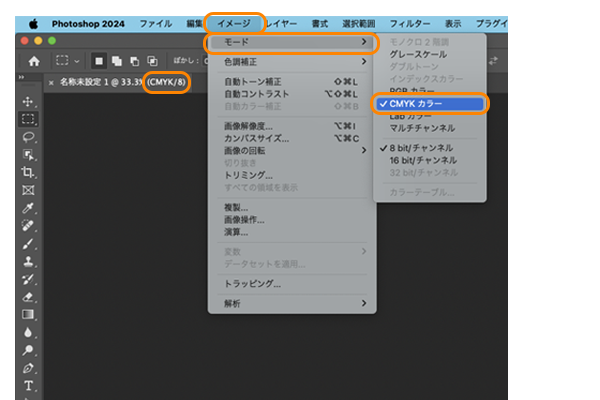
Task: Choose Intersect with selection mode icon
Action: click(152, 61)
